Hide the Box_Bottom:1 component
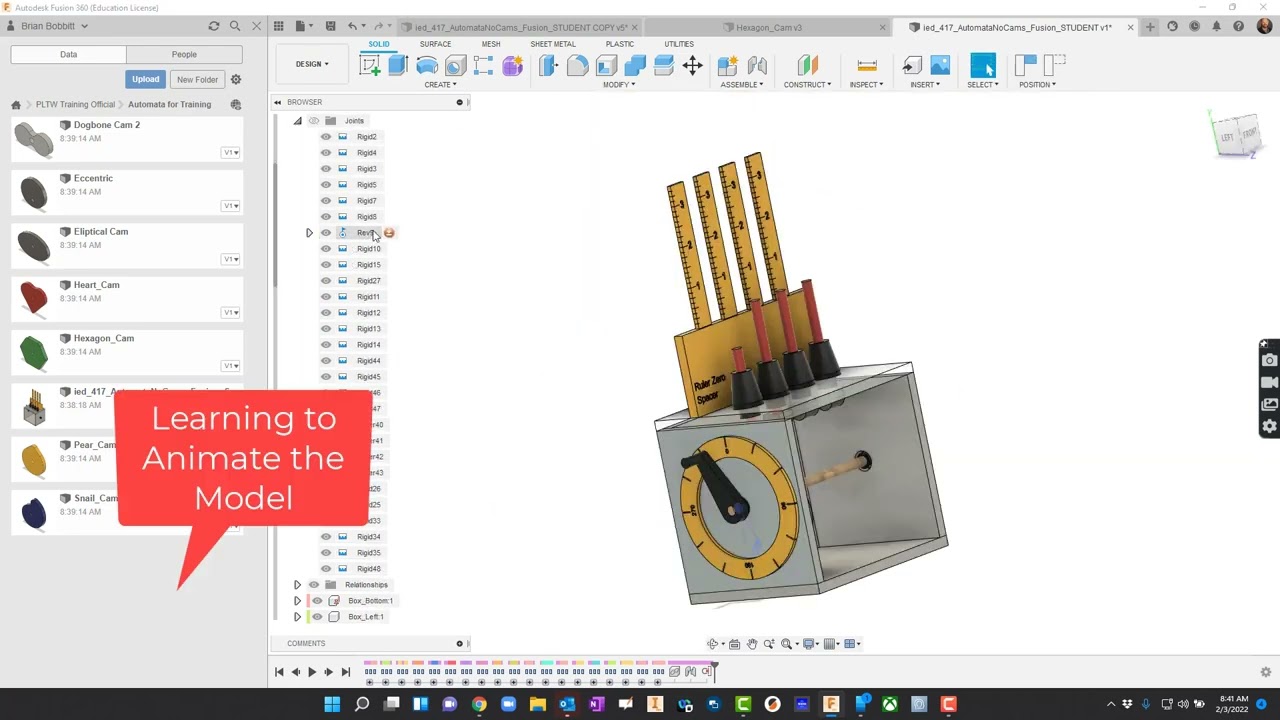Screen dimensions: 1280x720 pos(318,601)
